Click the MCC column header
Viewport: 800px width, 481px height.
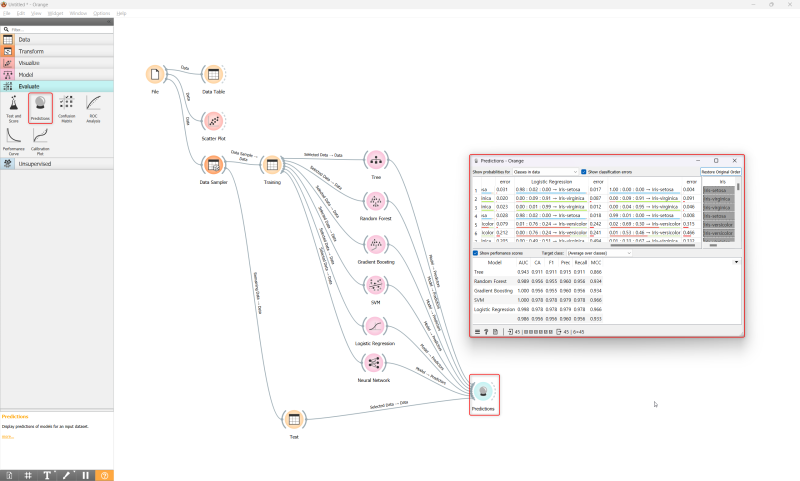(x=595, y=263)
